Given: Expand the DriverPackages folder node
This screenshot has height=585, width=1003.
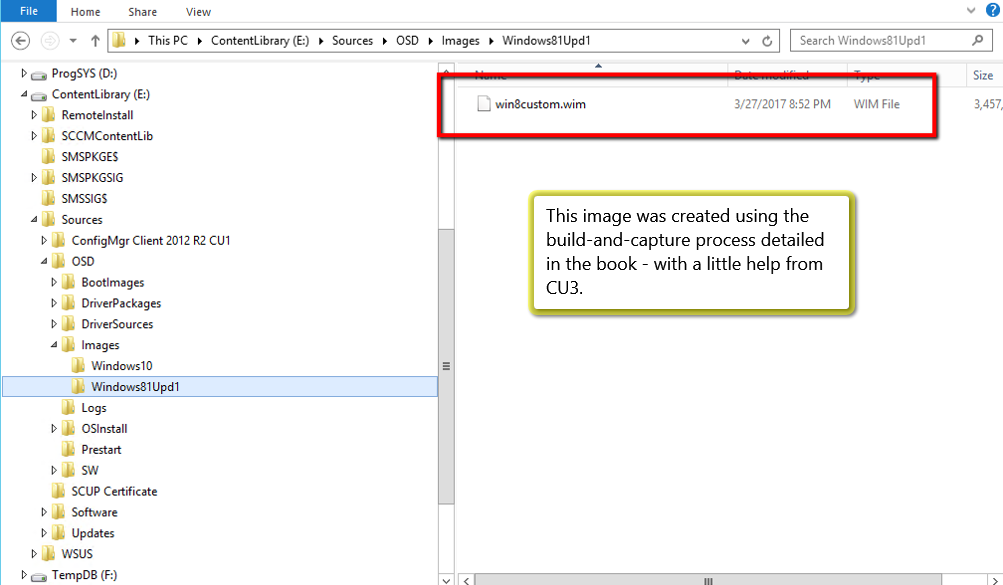Looking at the screenshot, I should (54, 303).
